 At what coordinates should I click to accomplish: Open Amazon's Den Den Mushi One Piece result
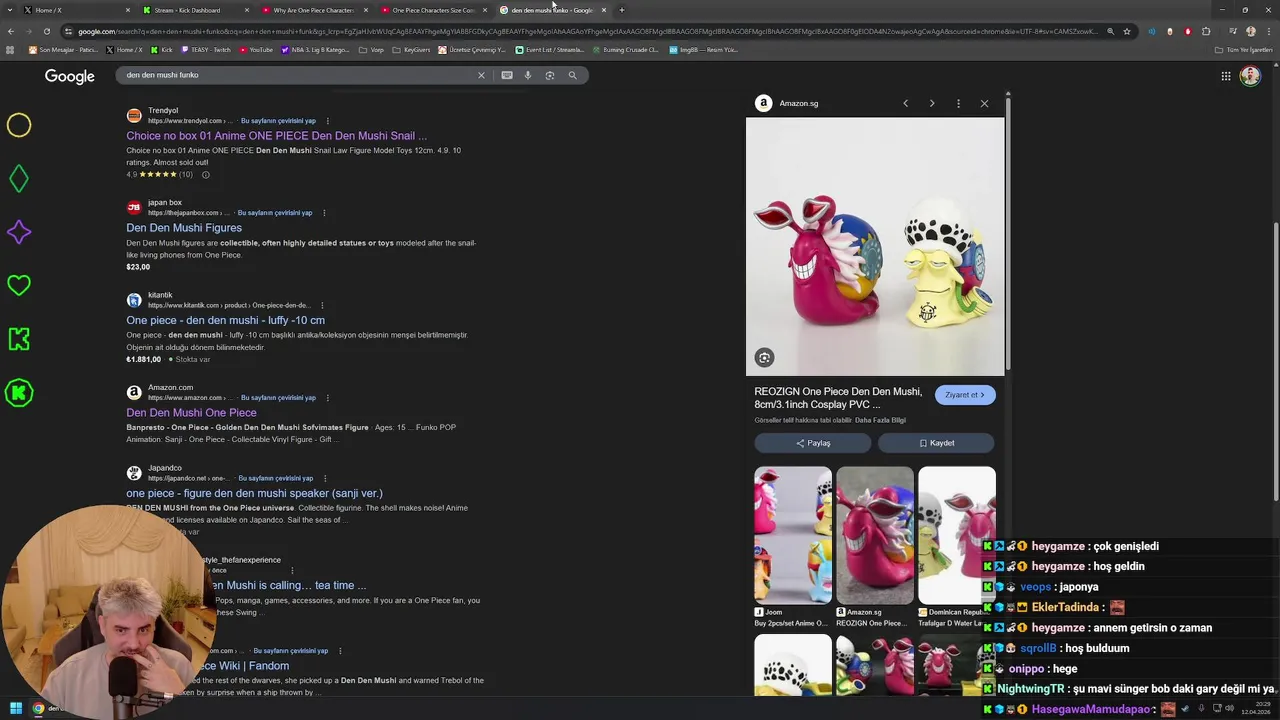pyautogui.click(x=191, y=413)
